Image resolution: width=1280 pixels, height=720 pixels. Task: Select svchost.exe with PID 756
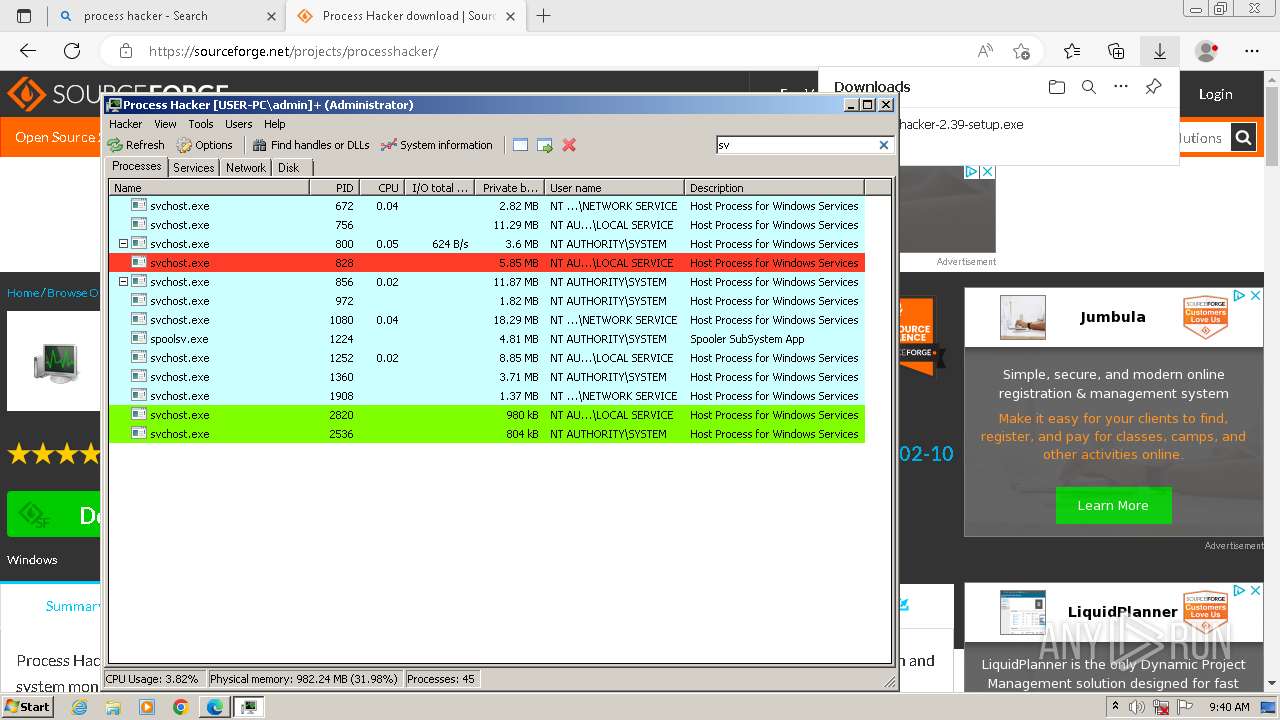[x=487, y=225]
